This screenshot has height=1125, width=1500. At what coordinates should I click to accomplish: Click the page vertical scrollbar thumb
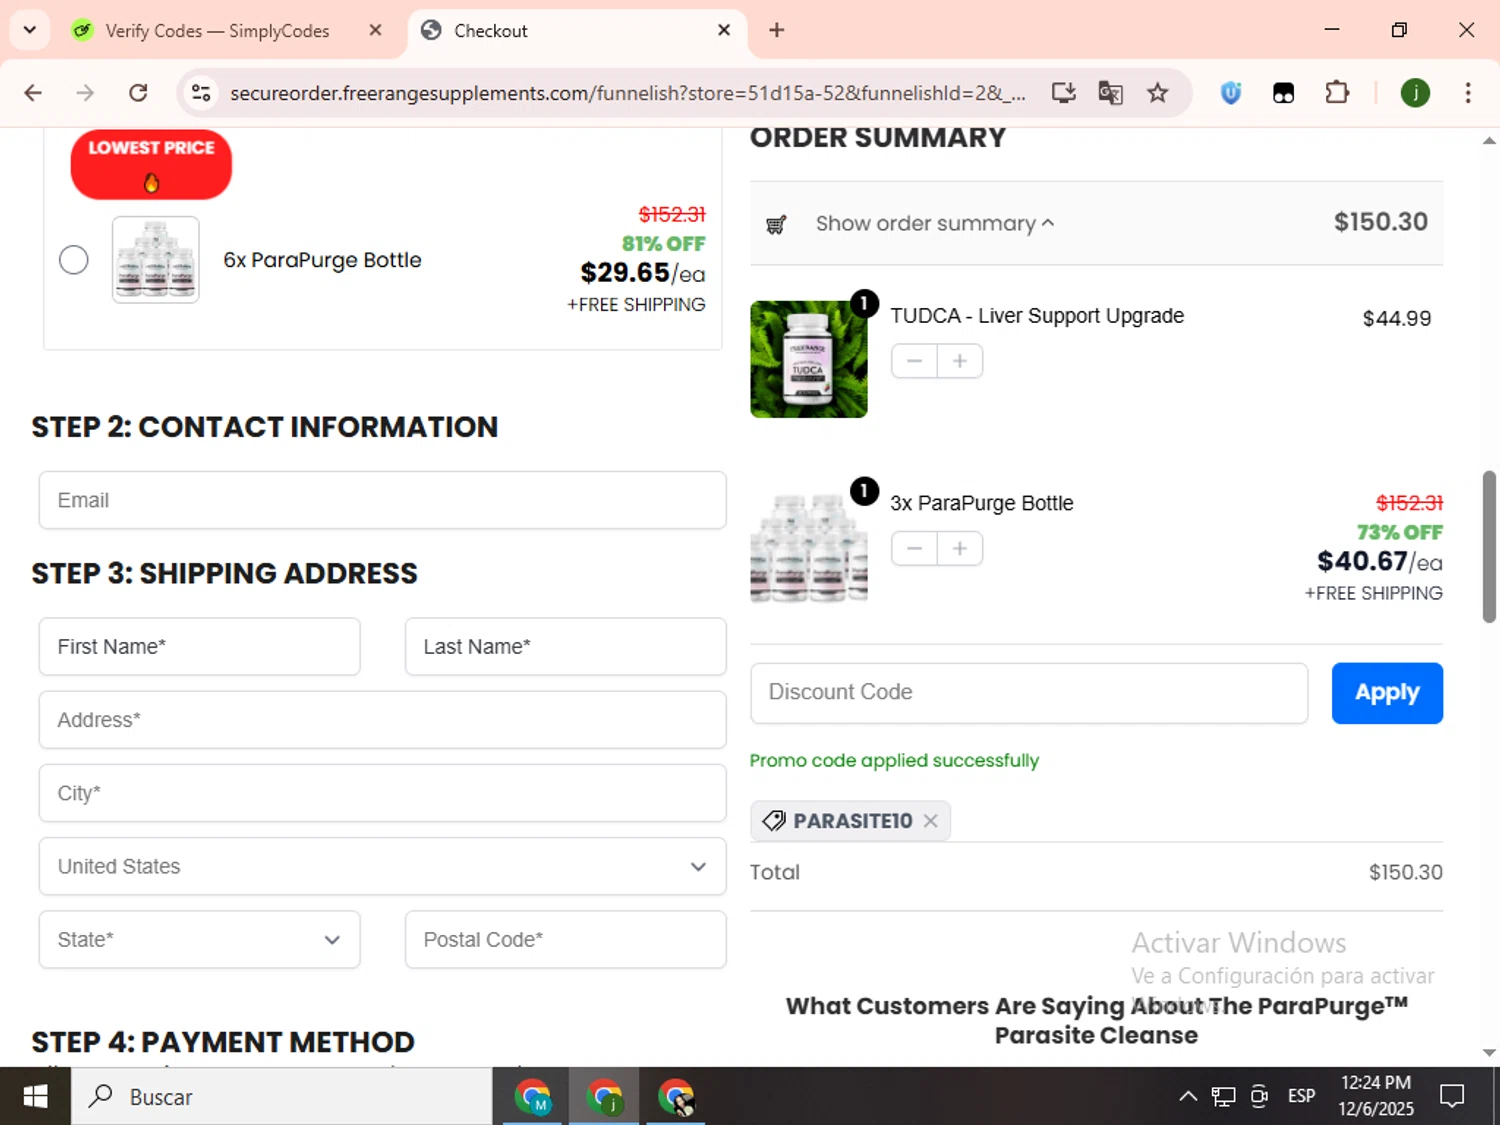click(x=1489, y=546)
